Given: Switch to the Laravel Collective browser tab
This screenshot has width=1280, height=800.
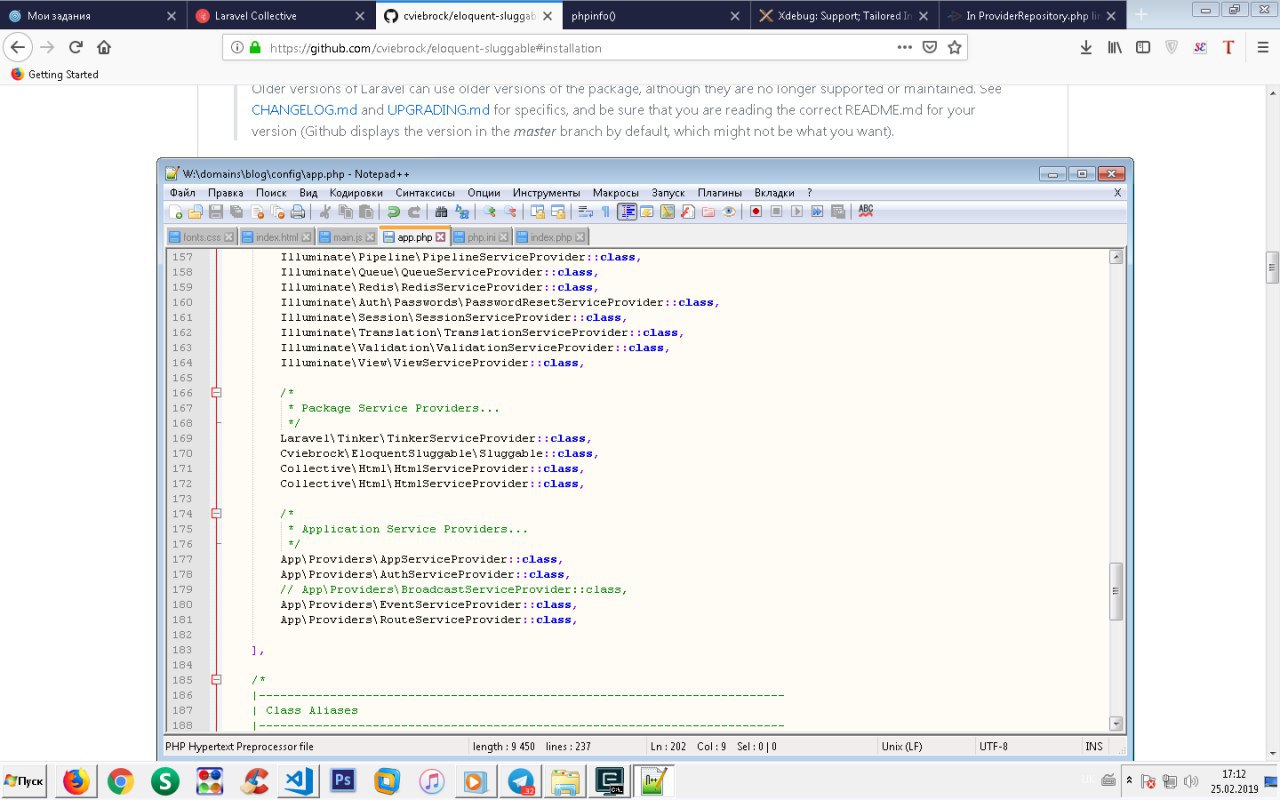Looking at the screenshot, I should coord(280,15).
